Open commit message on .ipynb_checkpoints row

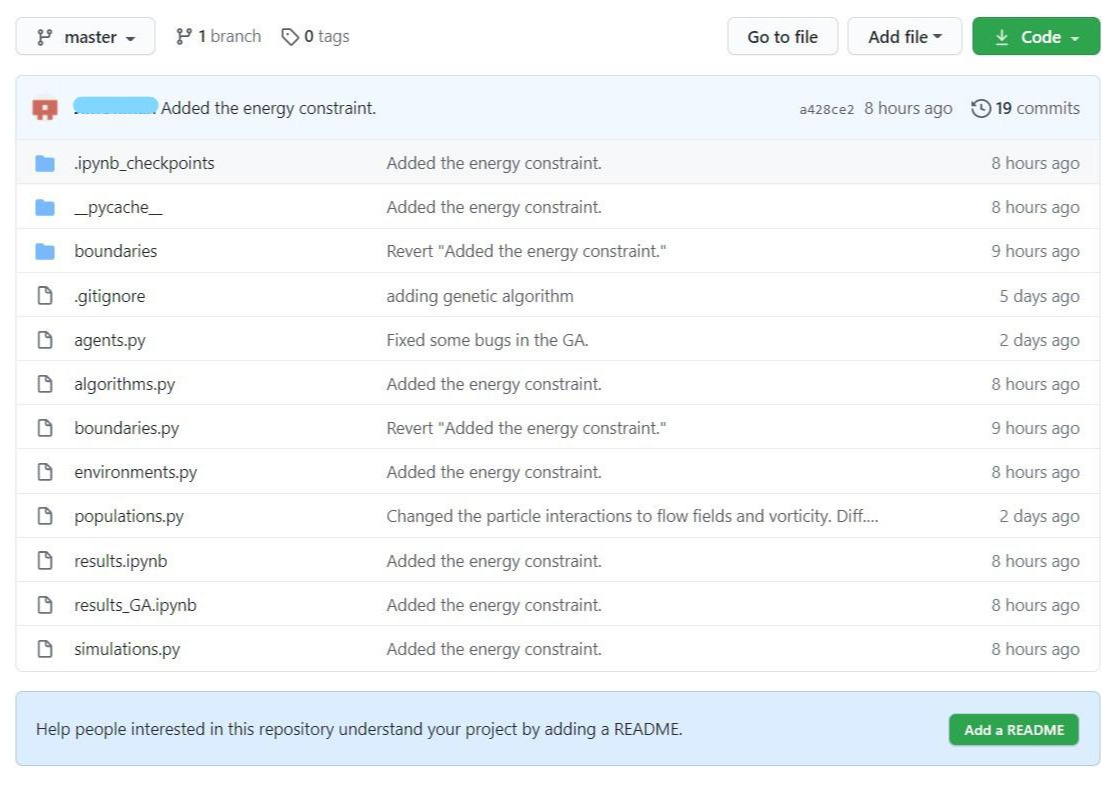(x=494, y=163)
